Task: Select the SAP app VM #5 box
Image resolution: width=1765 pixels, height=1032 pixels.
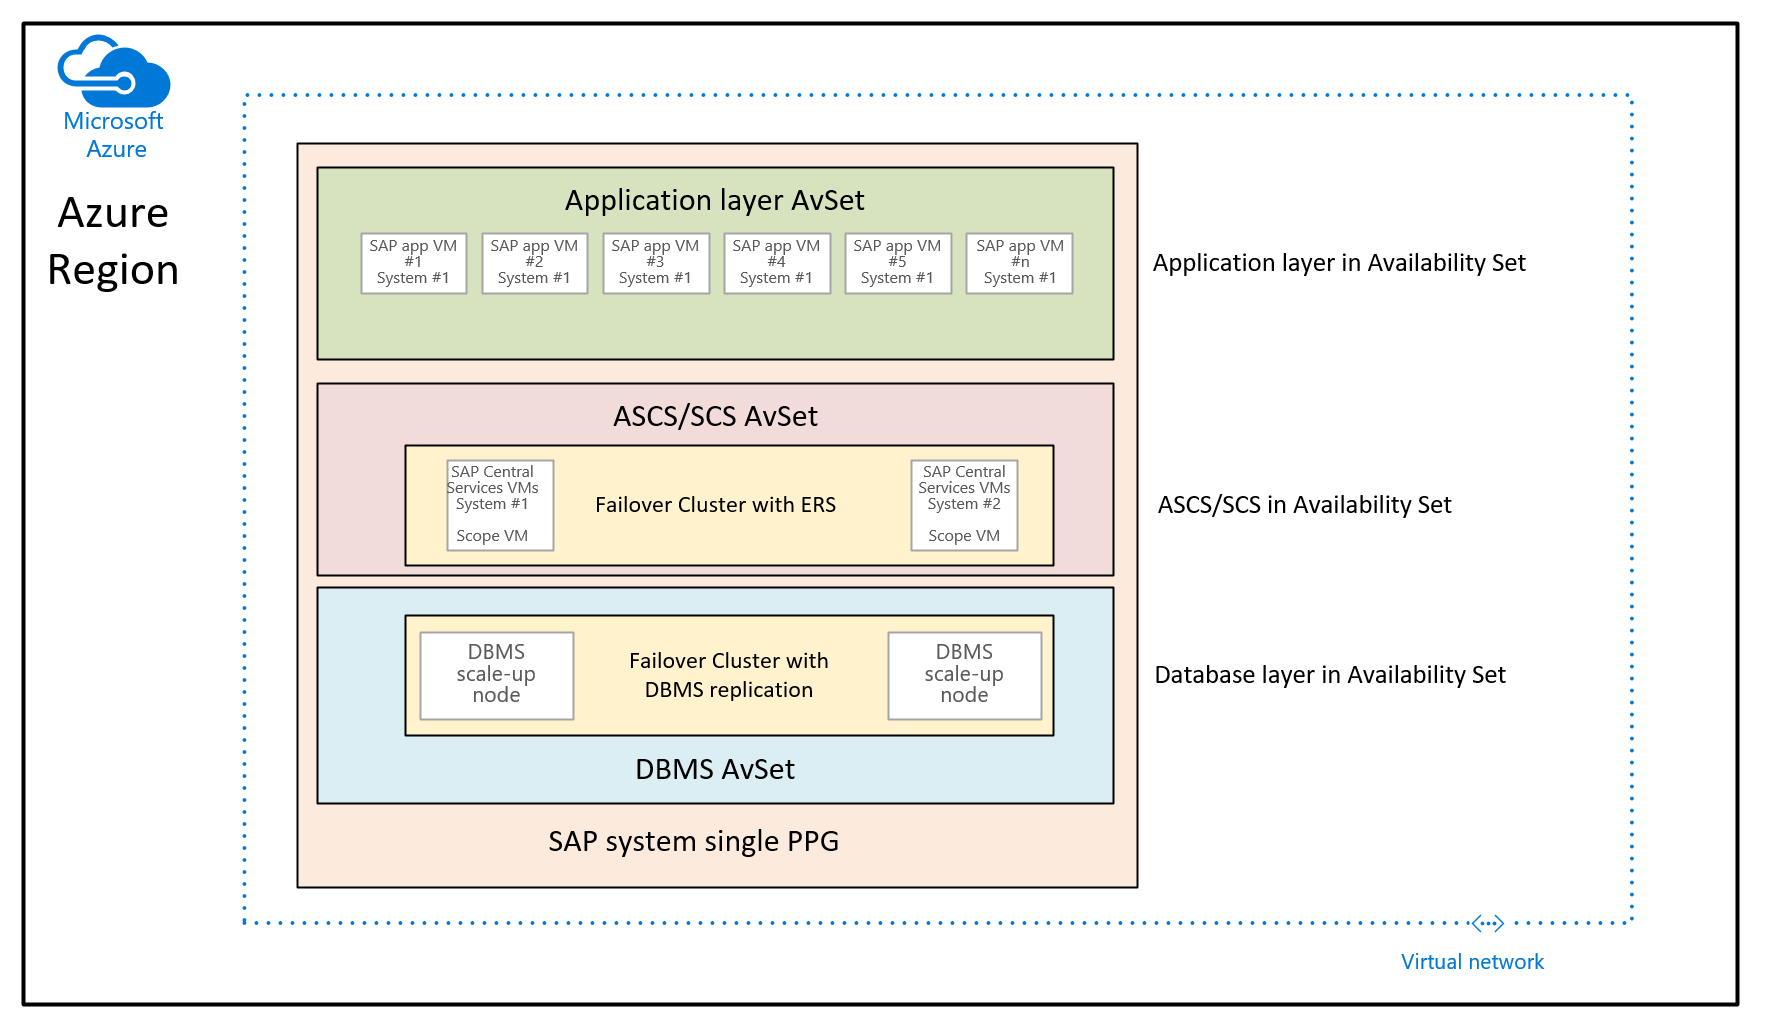Action: [x=898, y=263]
